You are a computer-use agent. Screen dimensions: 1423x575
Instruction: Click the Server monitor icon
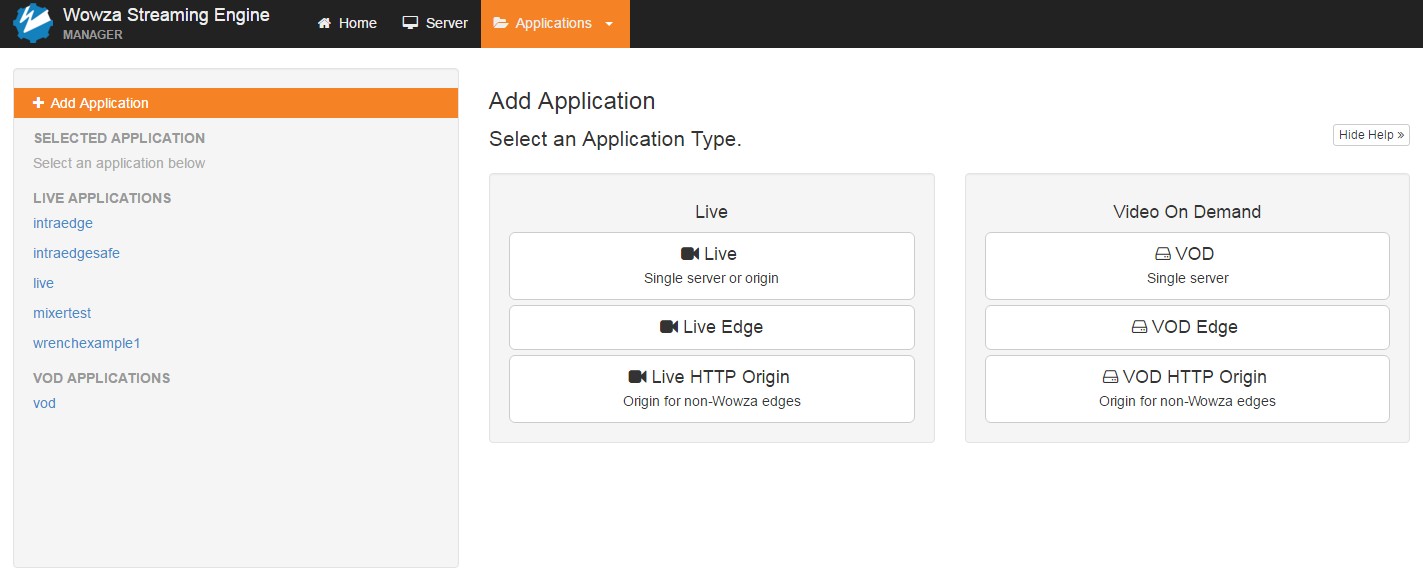(410, 23)
